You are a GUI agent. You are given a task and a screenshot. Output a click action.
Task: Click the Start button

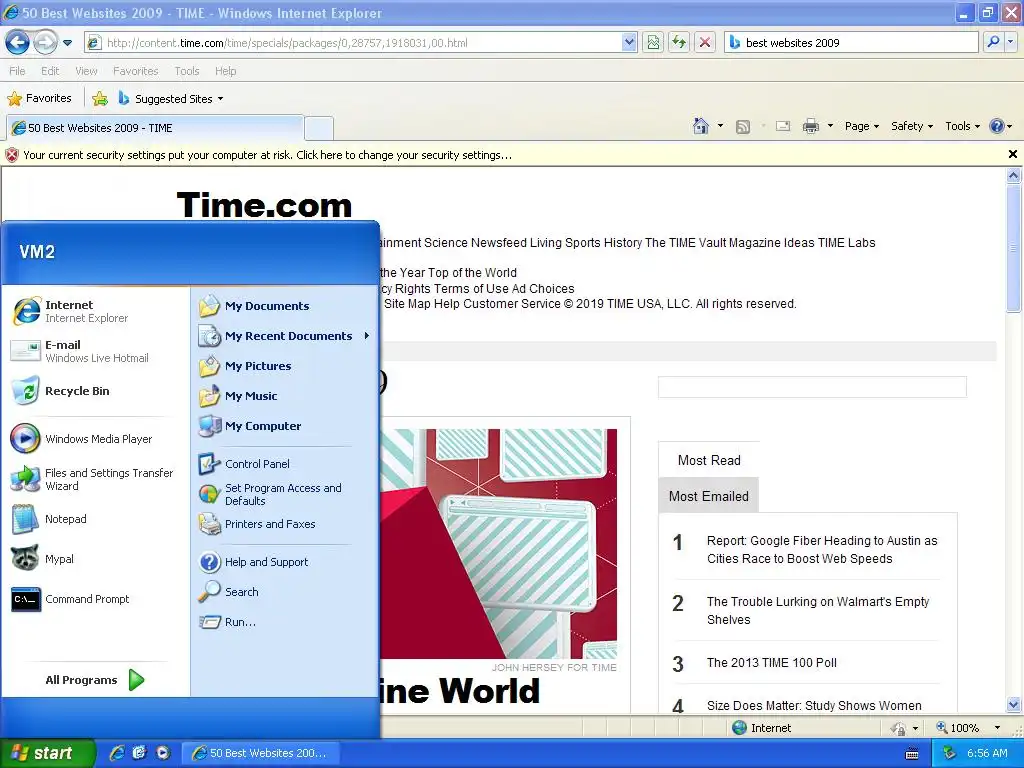tap(47, 753)
